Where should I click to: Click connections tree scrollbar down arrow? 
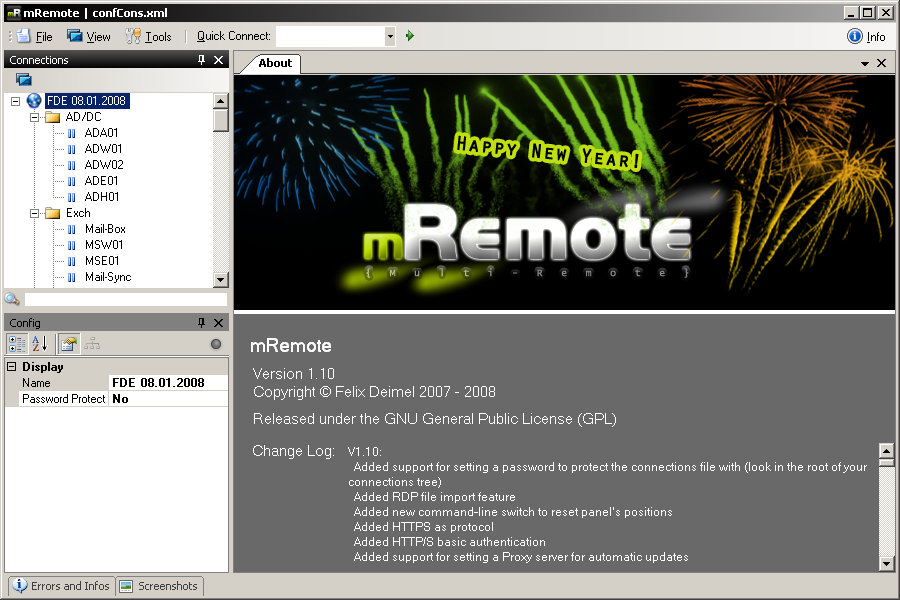[x=220, y=280]
